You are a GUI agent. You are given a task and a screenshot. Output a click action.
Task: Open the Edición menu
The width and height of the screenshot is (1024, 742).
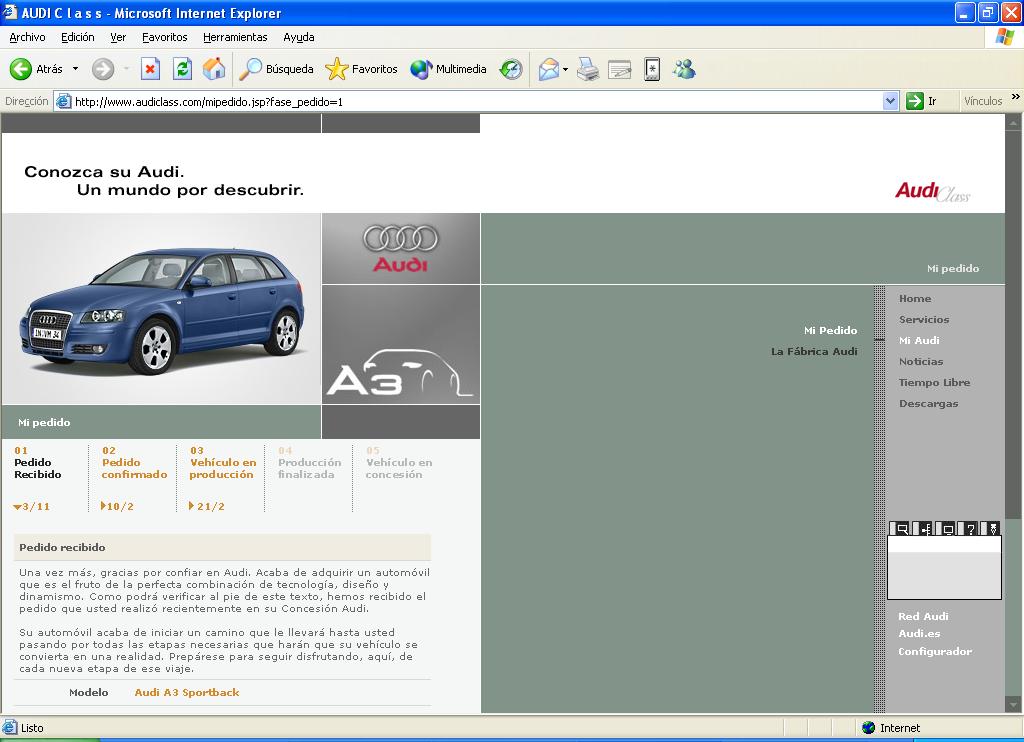pyautogui.click(x=78, y=37)
